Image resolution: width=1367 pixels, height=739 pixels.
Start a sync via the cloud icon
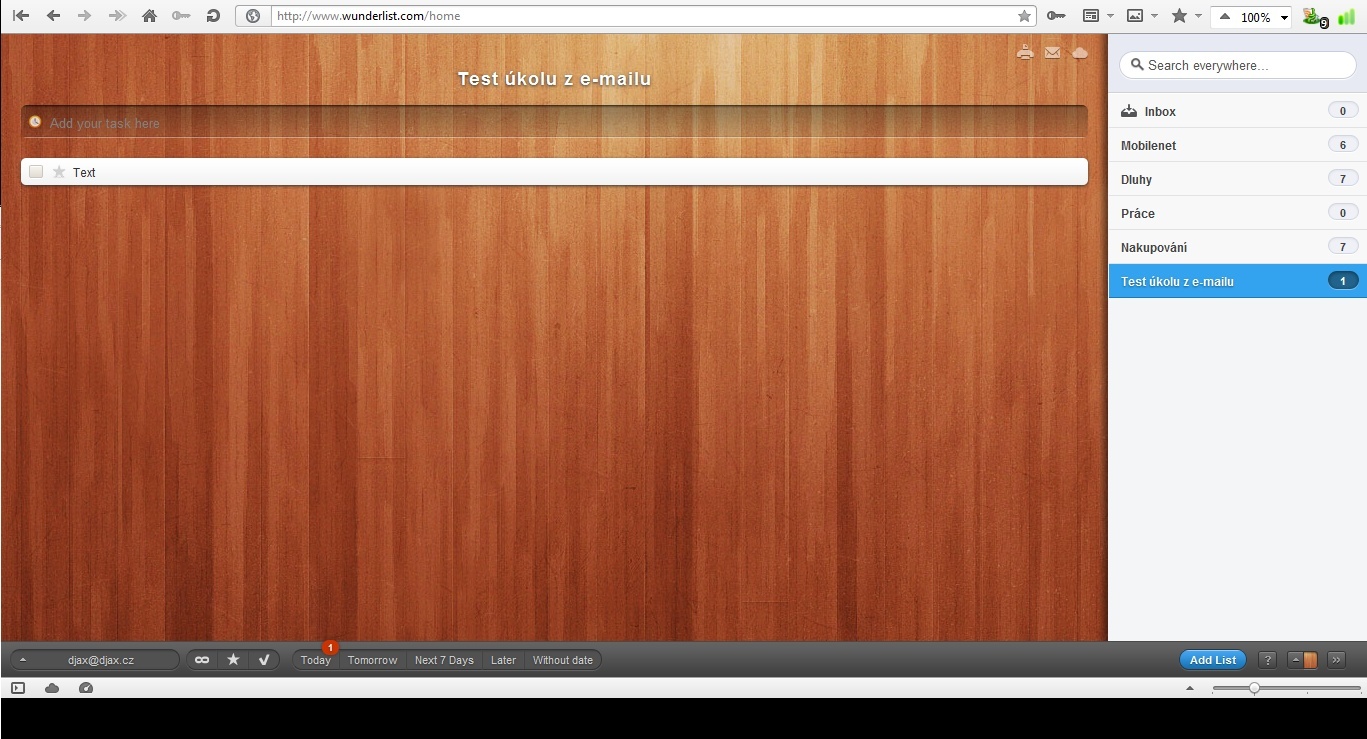[1079, 52]
